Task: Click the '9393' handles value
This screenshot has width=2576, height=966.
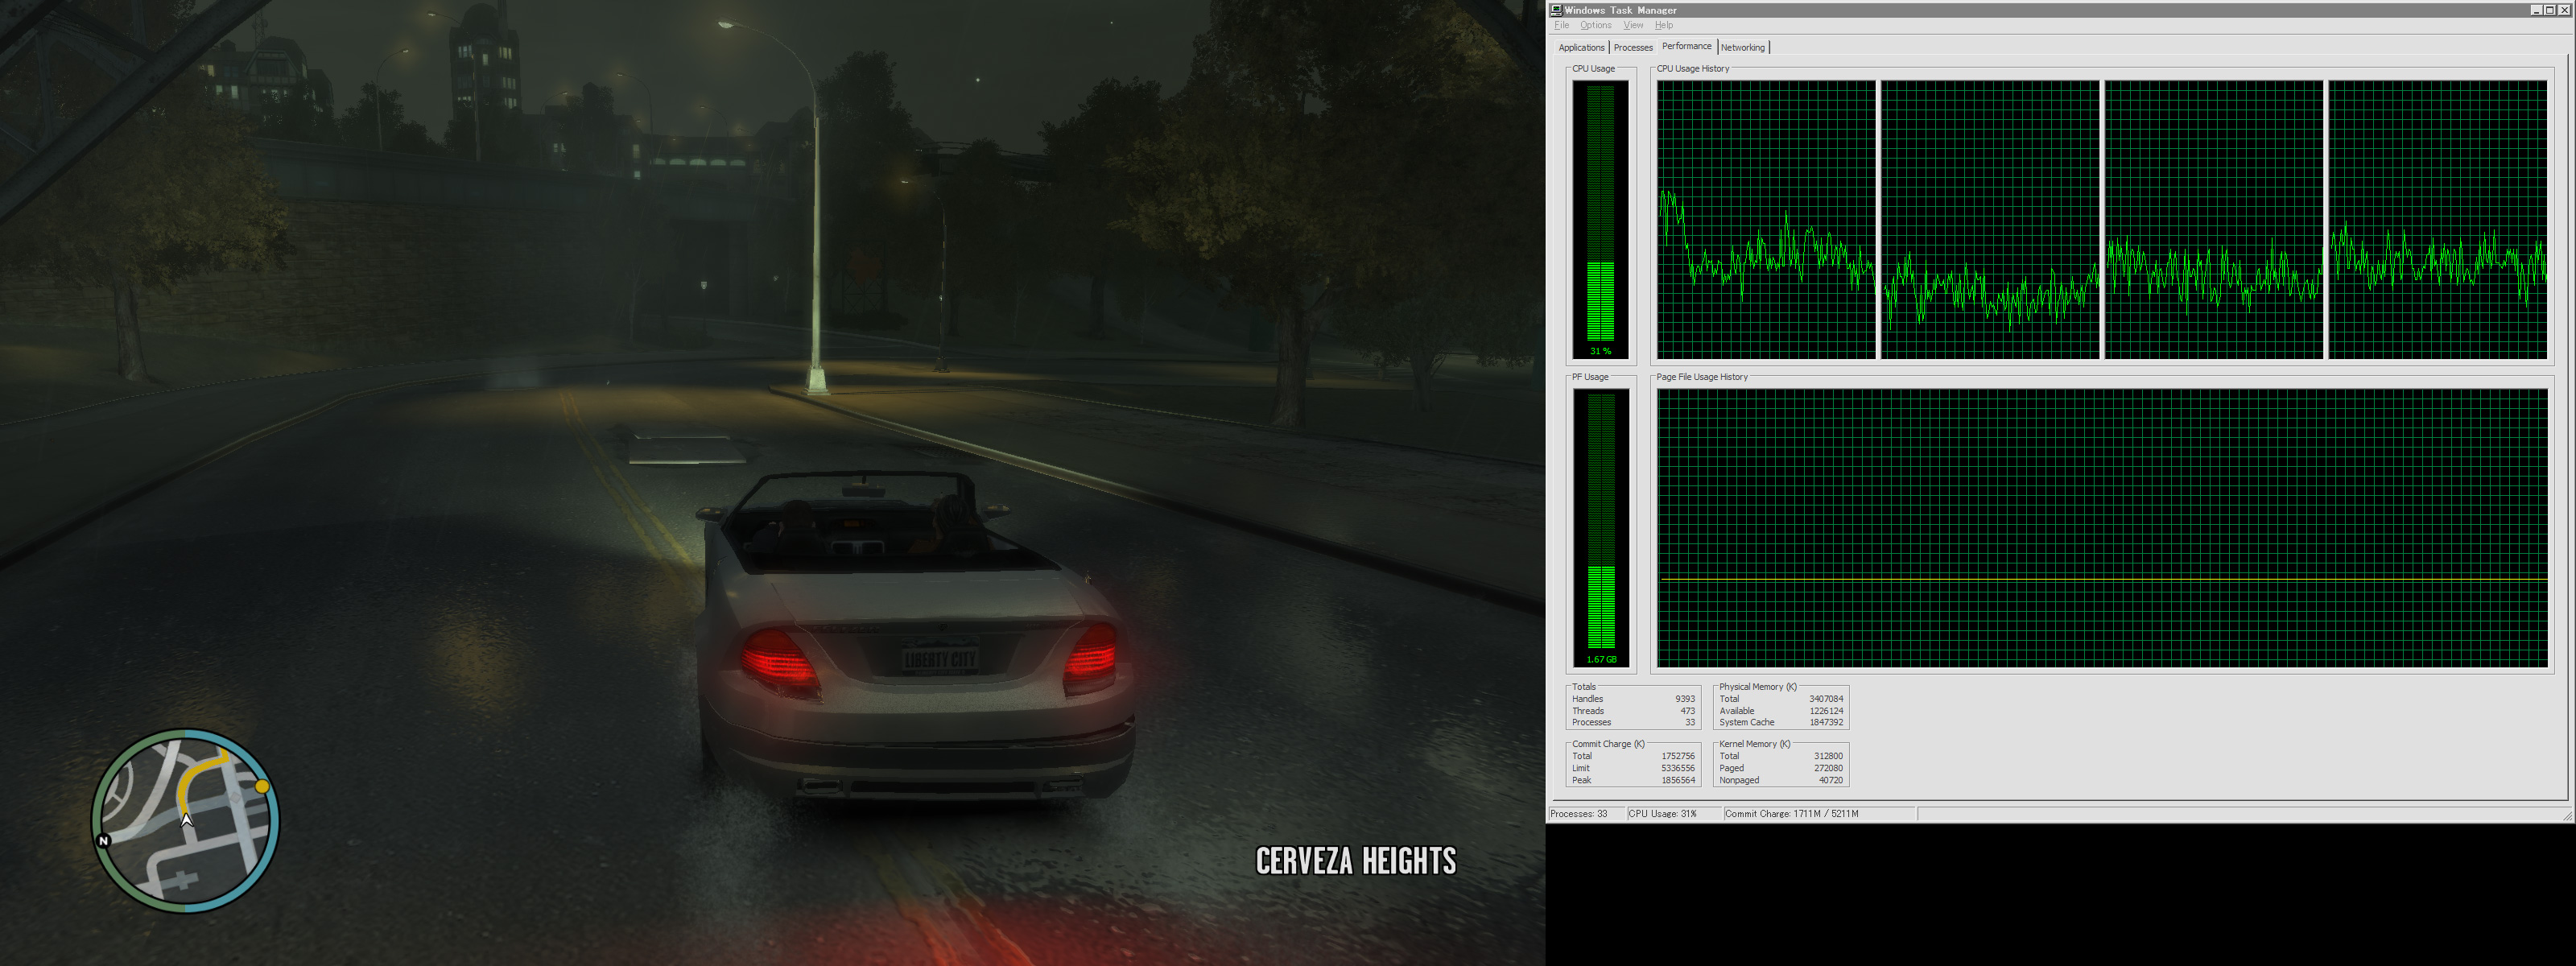Action: coord(1685,699)
